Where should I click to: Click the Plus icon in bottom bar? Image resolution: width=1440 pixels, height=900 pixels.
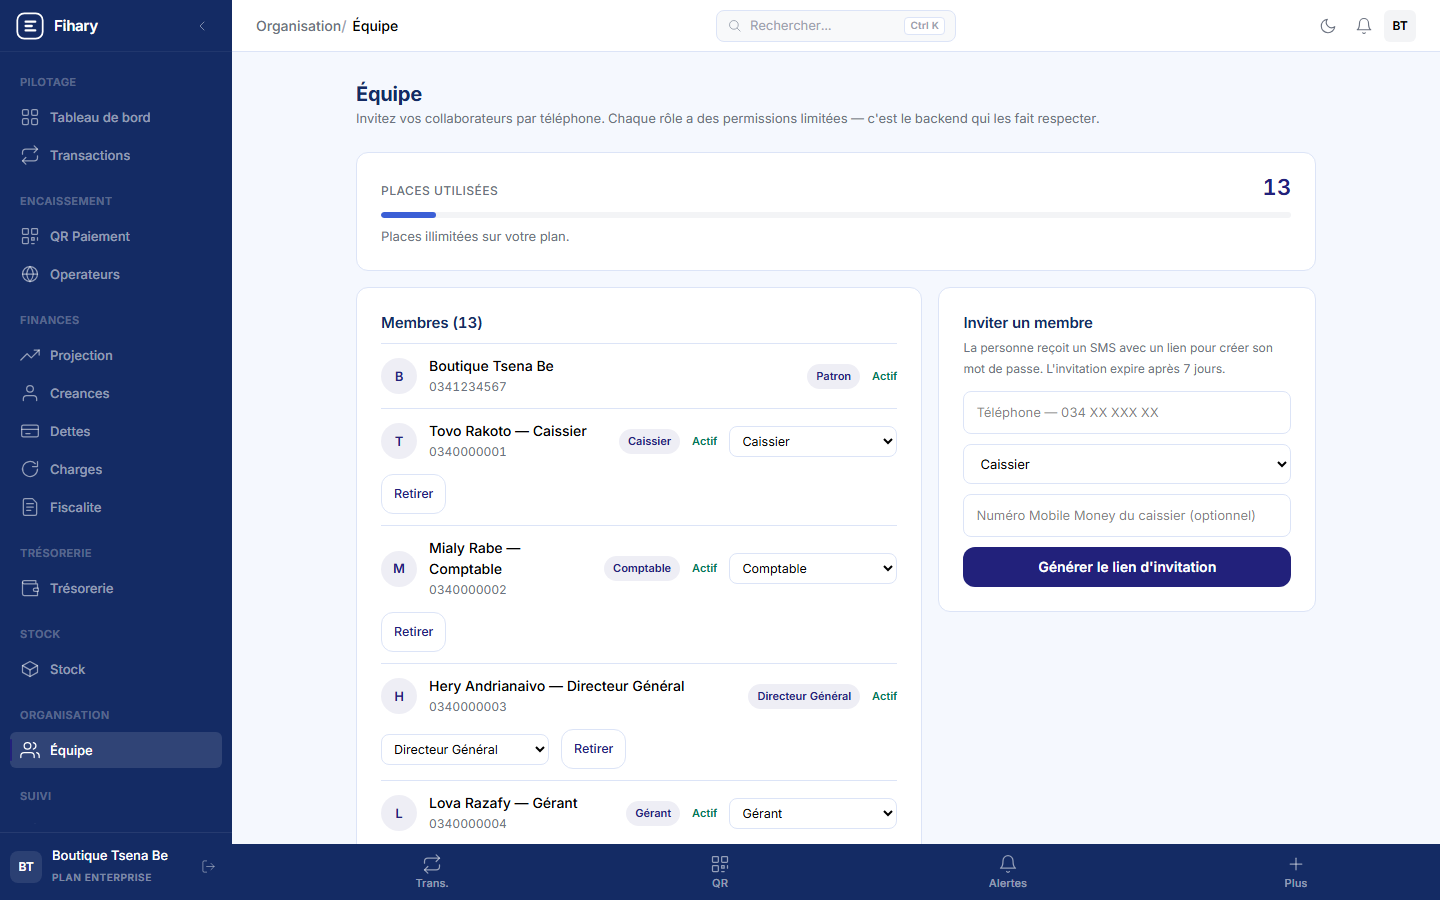[x=1296, y=864]
